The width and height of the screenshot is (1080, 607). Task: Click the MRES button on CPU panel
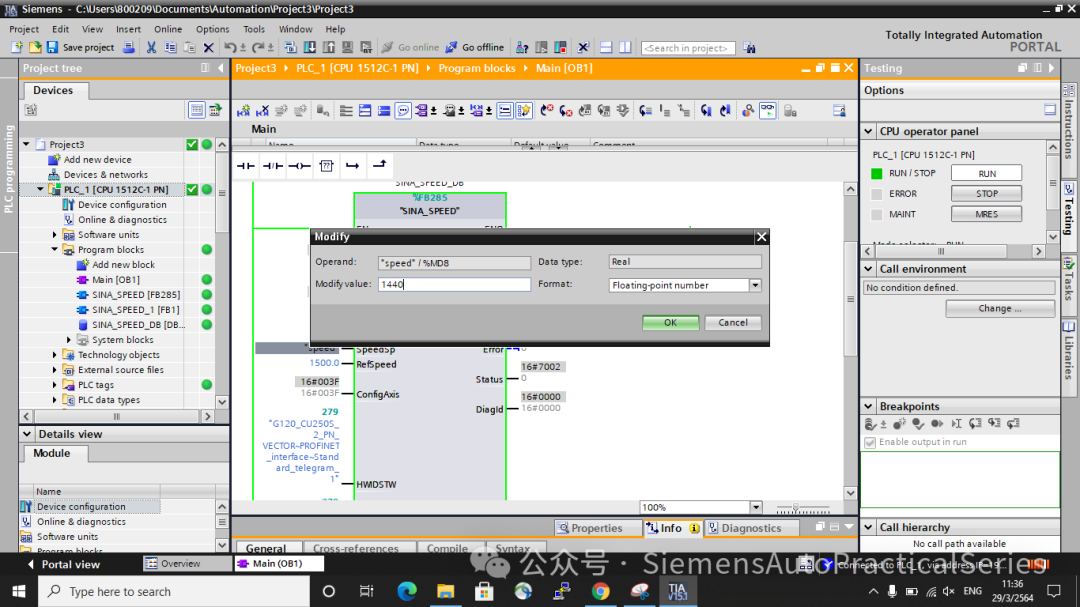(986, 214)
